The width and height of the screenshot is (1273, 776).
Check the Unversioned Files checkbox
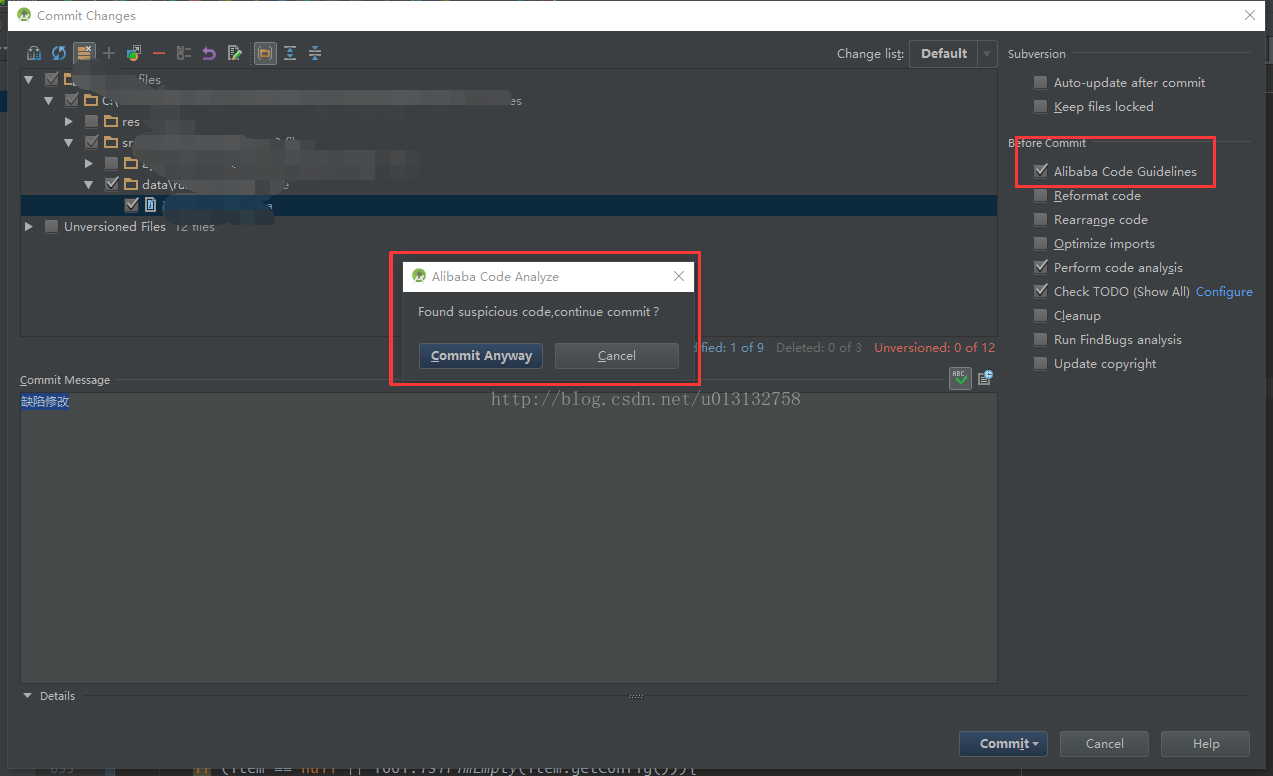51,226
